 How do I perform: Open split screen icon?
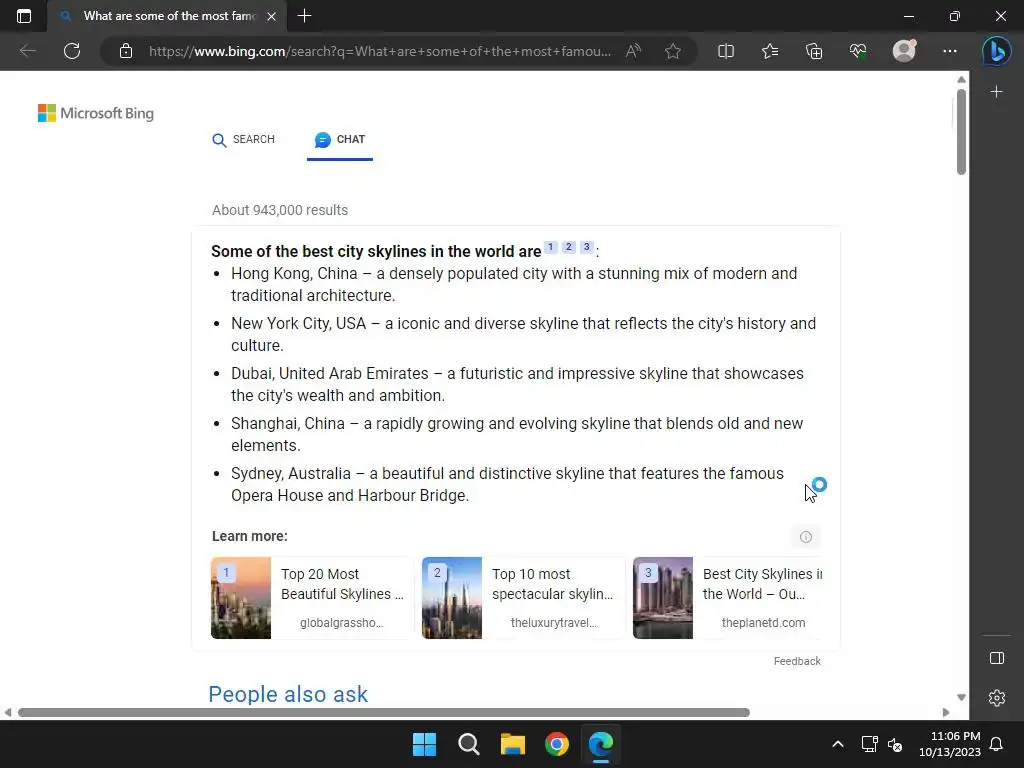pyautogui.click(x=726, y=51)
